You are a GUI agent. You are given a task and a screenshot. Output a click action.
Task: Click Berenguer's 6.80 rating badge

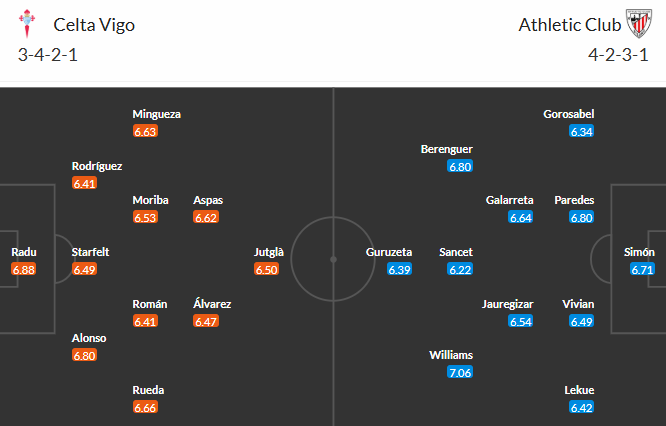460,166
